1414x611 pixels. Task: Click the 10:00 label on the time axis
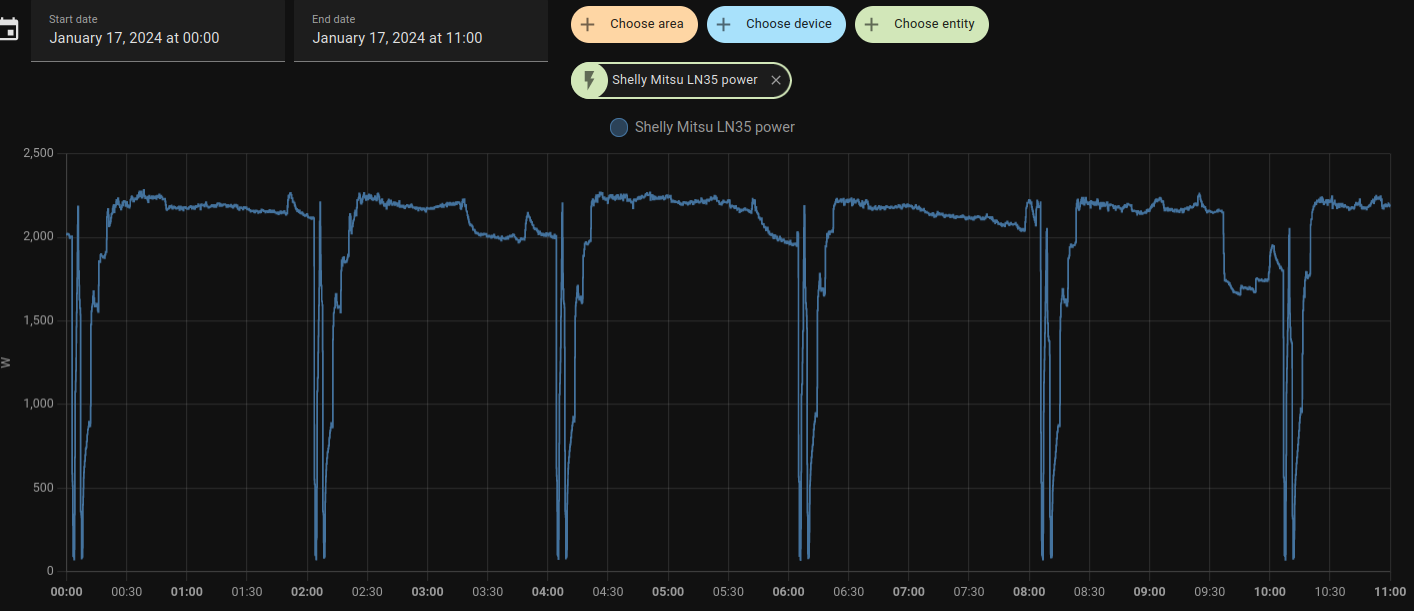point(1270,592)
